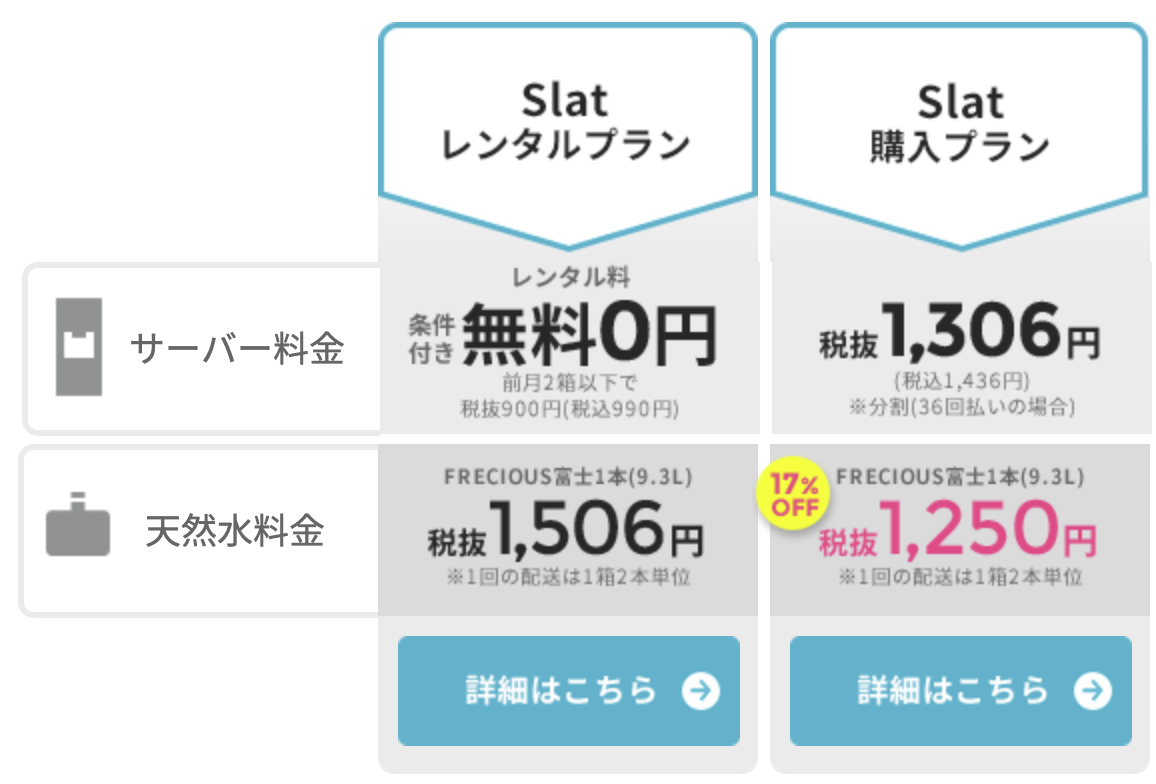
Task: Click the サーバー料金 row label
Action: click(x=237, y=348)
